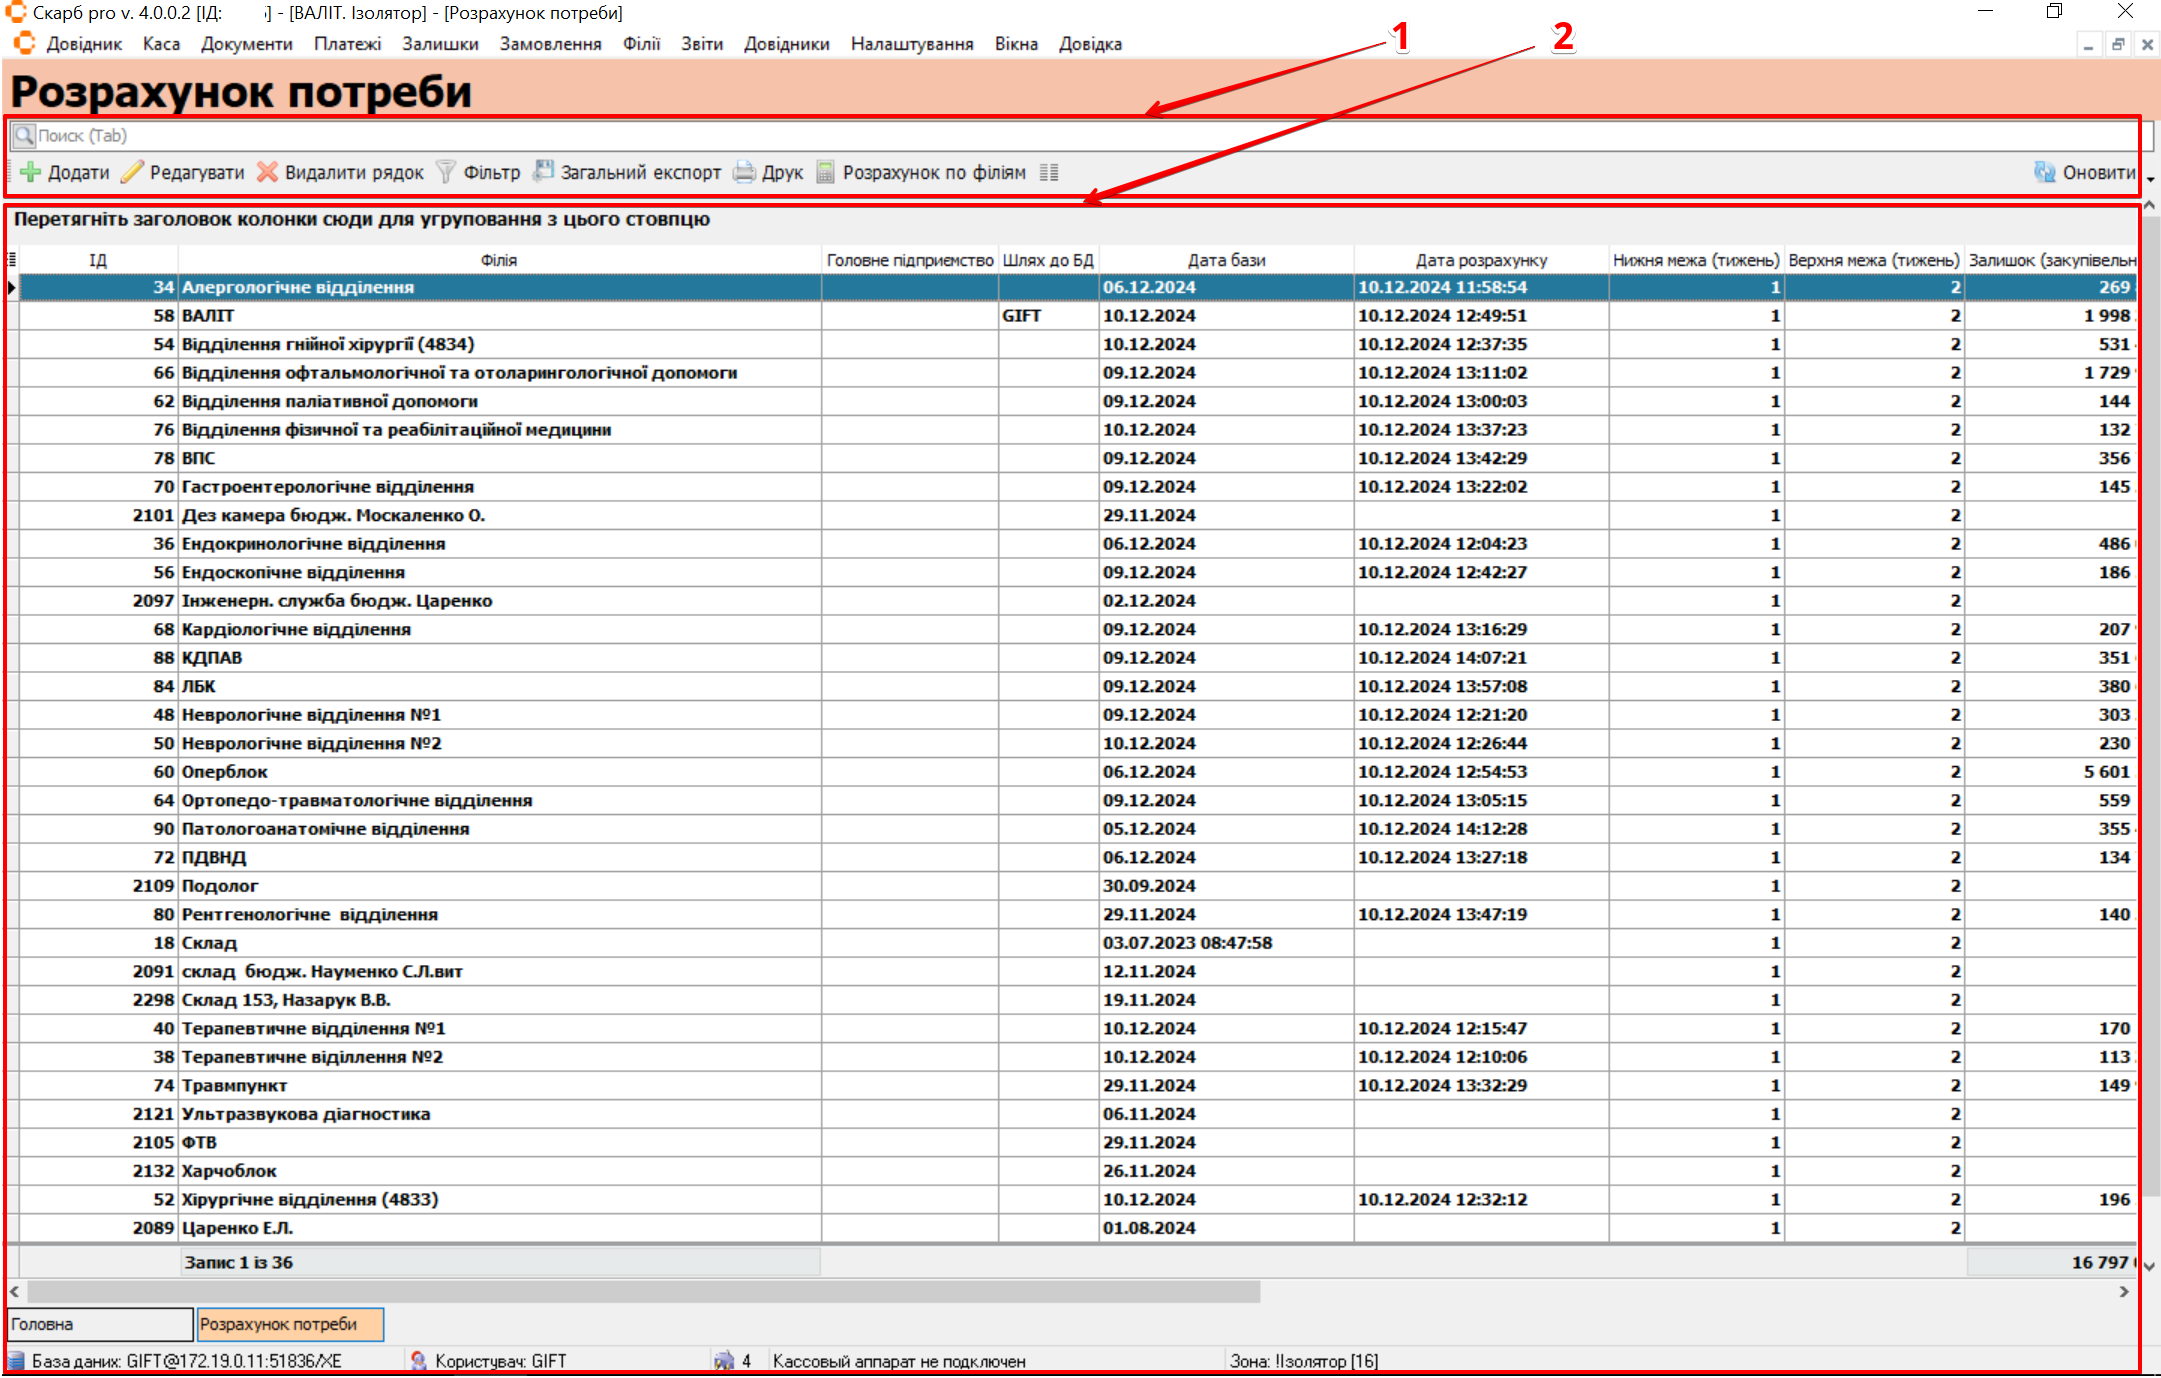Click the pencil Редагувати icon
The width and height of the screenshot is (2161, 1378).
pos(132,172)
